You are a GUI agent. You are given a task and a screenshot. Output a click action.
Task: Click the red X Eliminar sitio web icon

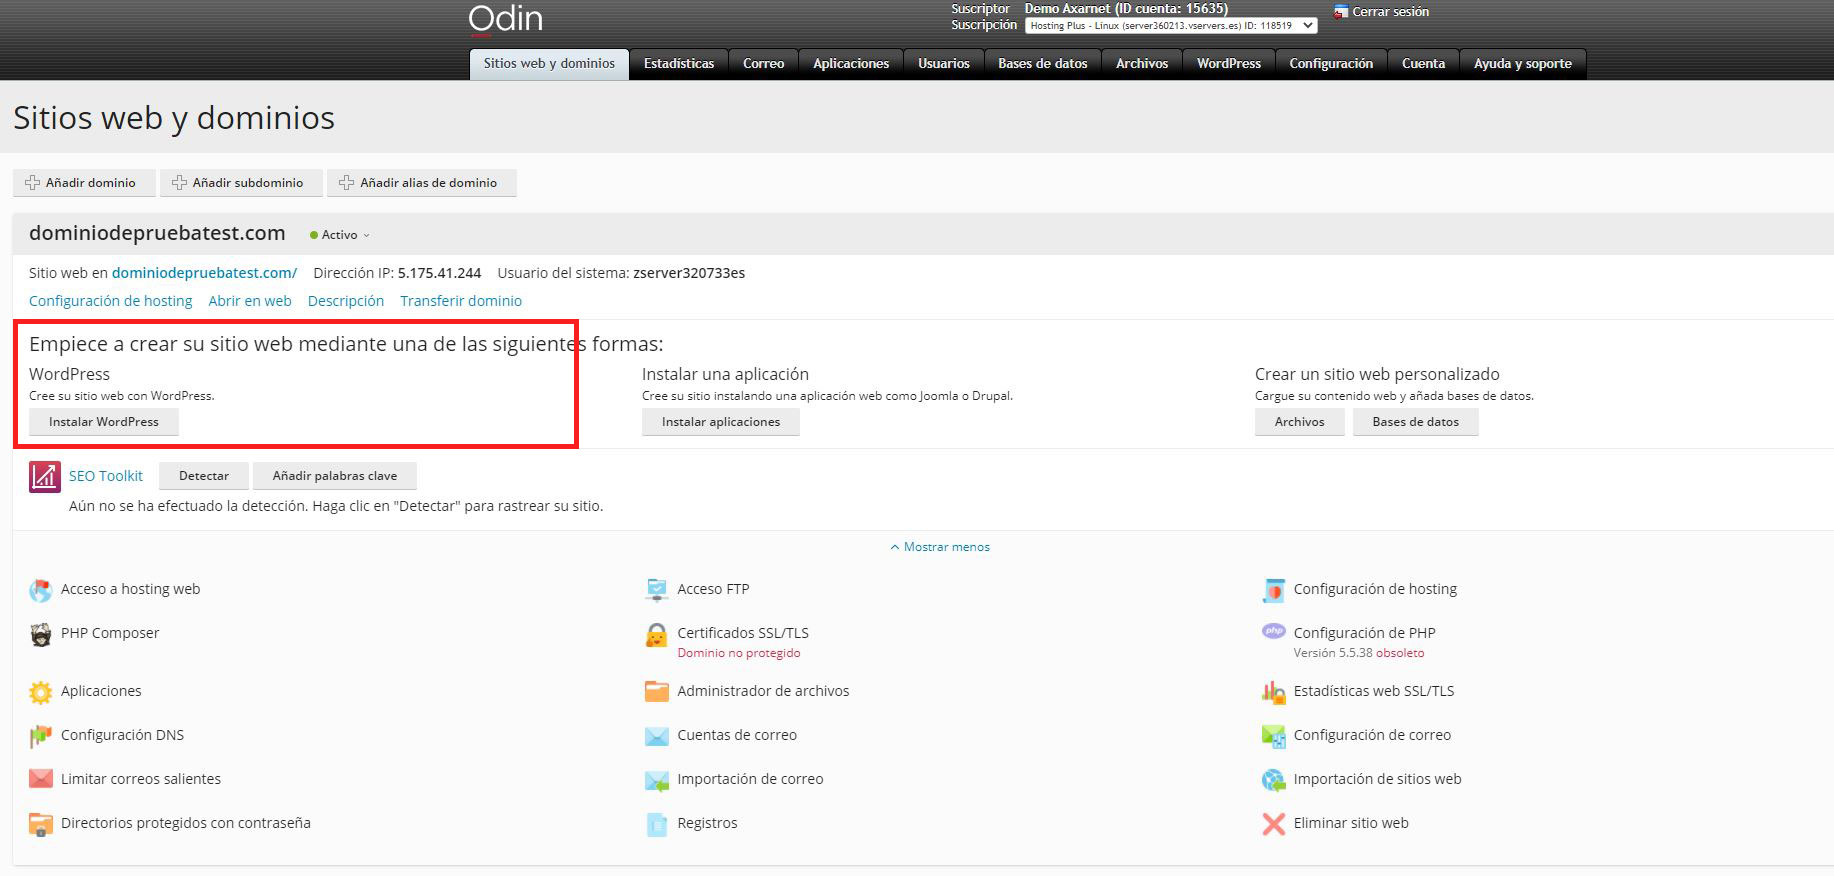(1273, 824)
